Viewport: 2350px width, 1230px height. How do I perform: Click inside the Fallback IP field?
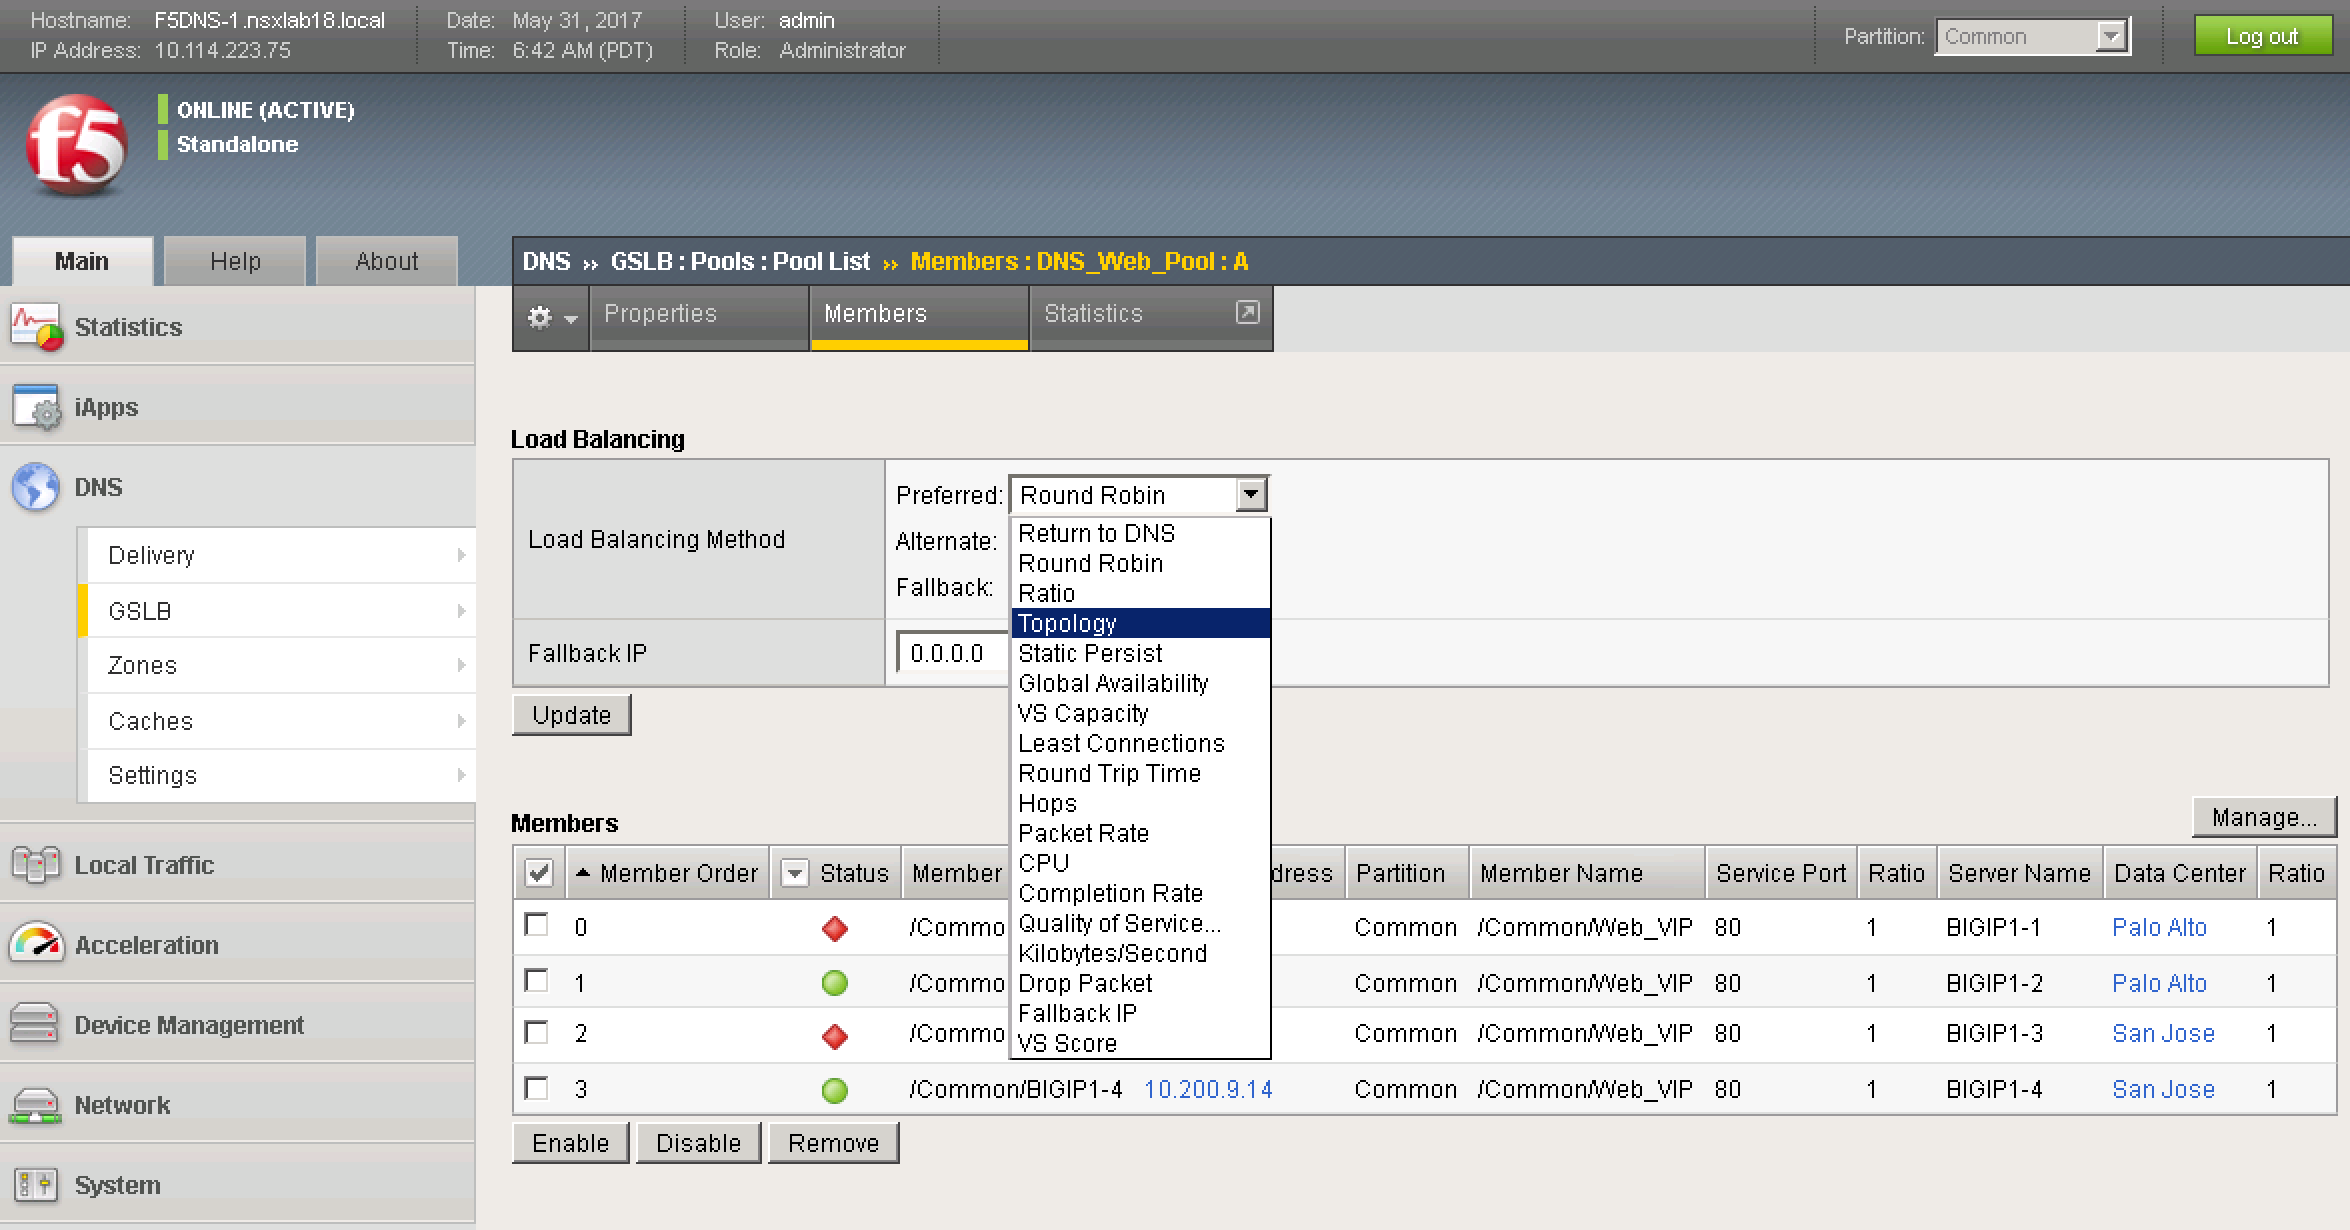tap(948, 652)
